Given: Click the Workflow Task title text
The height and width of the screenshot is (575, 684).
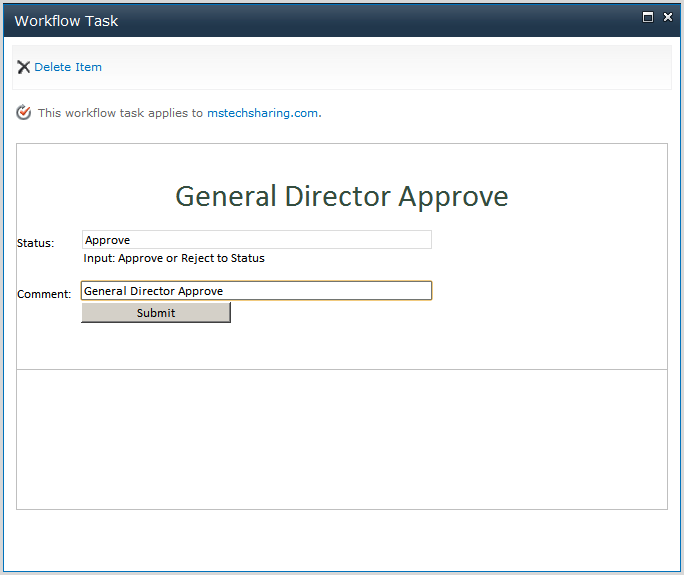Looking at the screenshot, I should tap(66, 21).
